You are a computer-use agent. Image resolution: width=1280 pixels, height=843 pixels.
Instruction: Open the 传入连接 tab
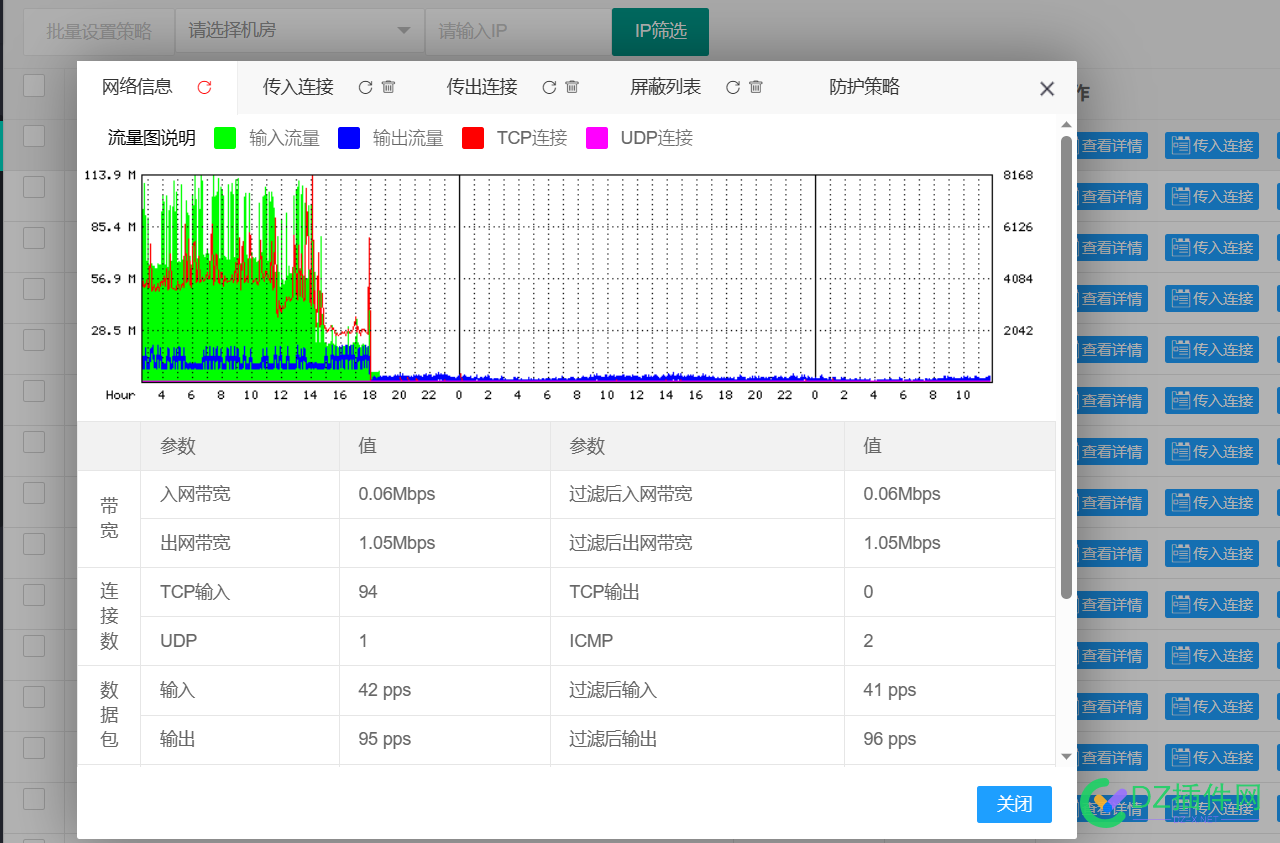point(298,87)
